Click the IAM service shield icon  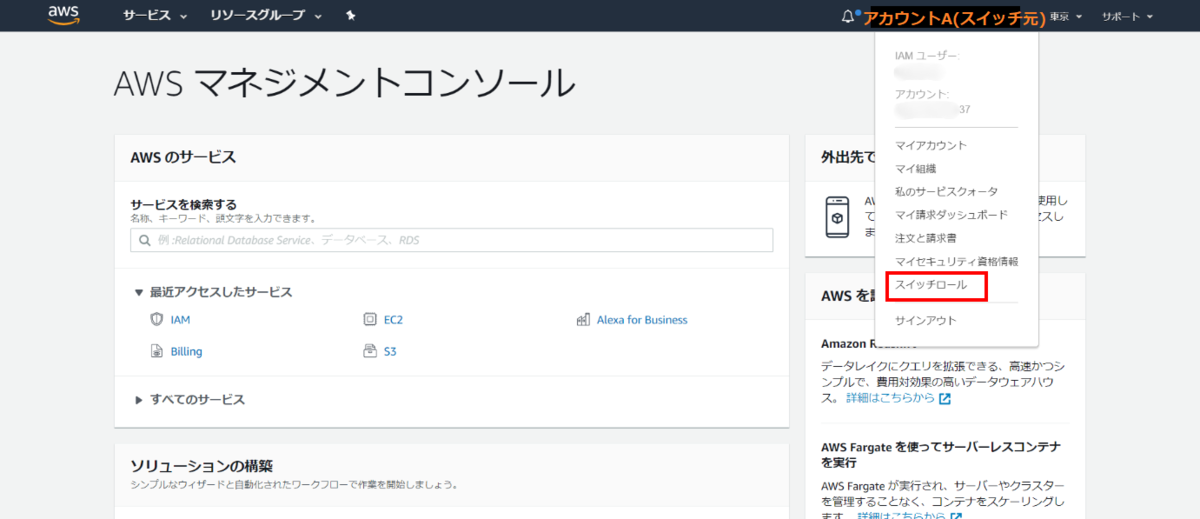click(x=156, y=320)
